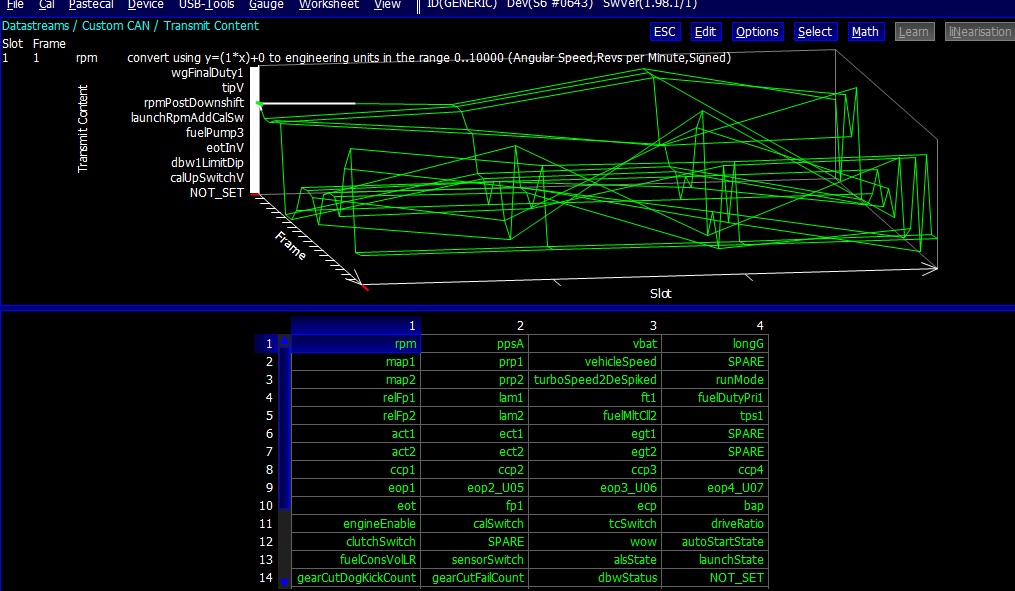Click the launchState cell in column 4
Screen dimensions: 1015x591
pyautogui.click(x=716, y=560)
